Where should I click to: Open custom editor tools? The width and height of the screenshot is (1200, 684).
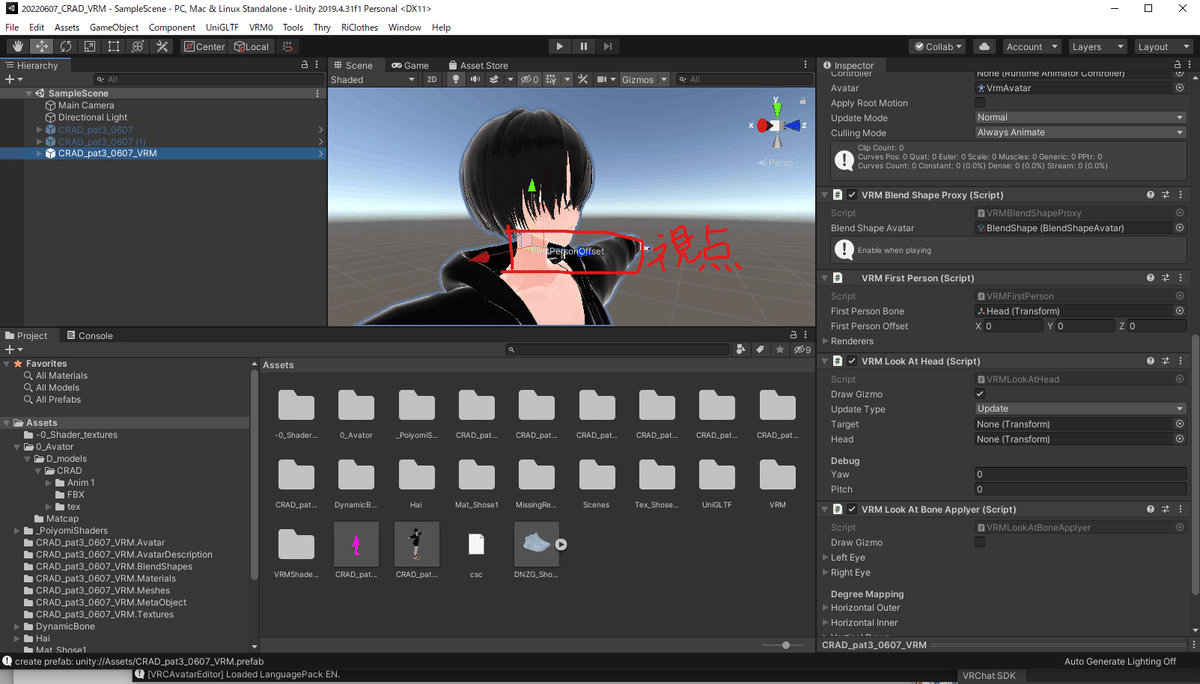pos(162,46)
